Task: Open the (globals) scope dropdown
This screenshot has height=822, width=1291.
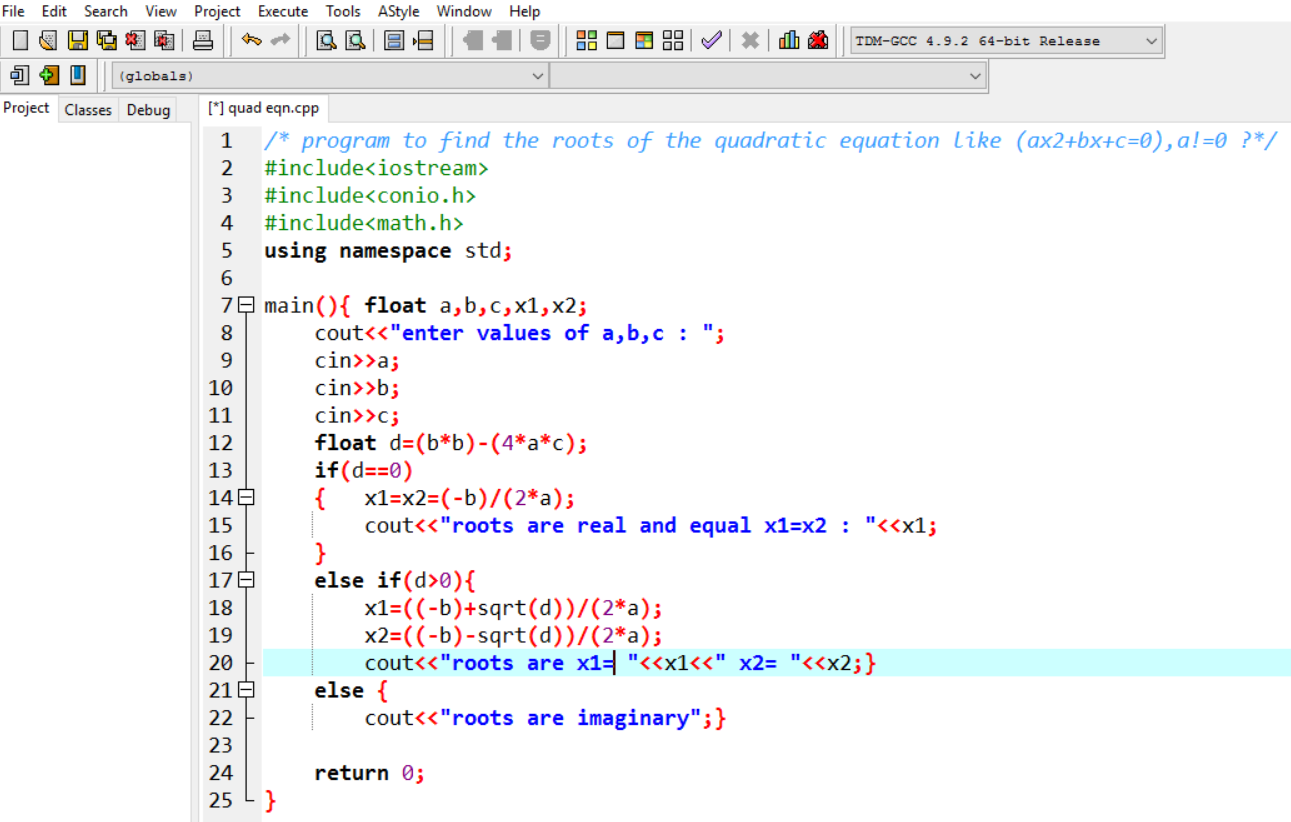Action: [x=331, y=76]
